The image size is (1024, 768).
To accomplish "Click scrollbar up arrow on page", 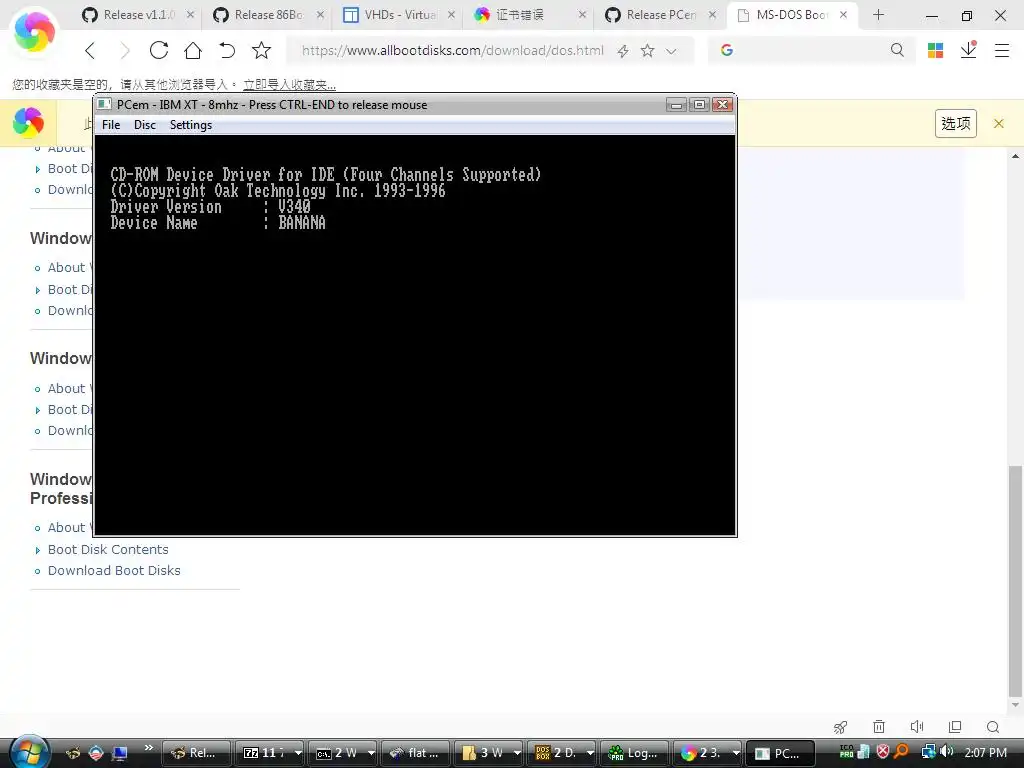I will point(1015,156).
